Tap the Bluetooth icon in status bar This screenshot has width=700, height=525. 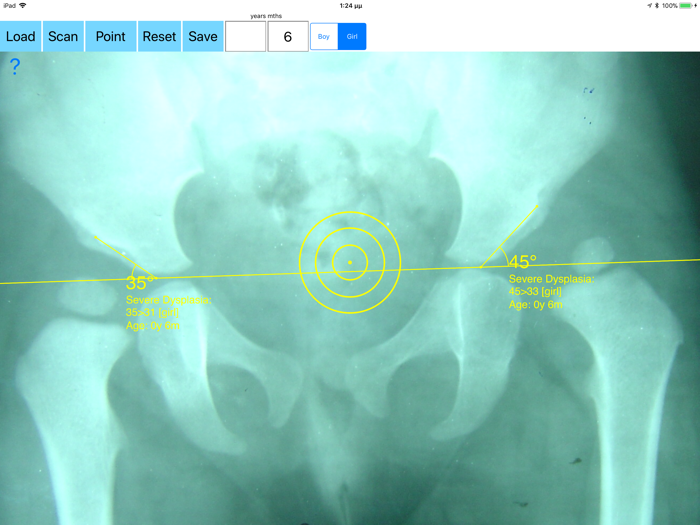point(657,5)
